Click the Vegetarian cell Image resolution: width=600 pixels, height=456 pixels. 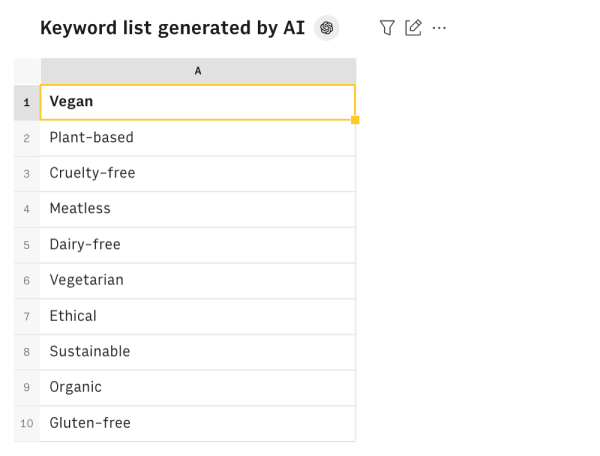click(x=197, y=280)
